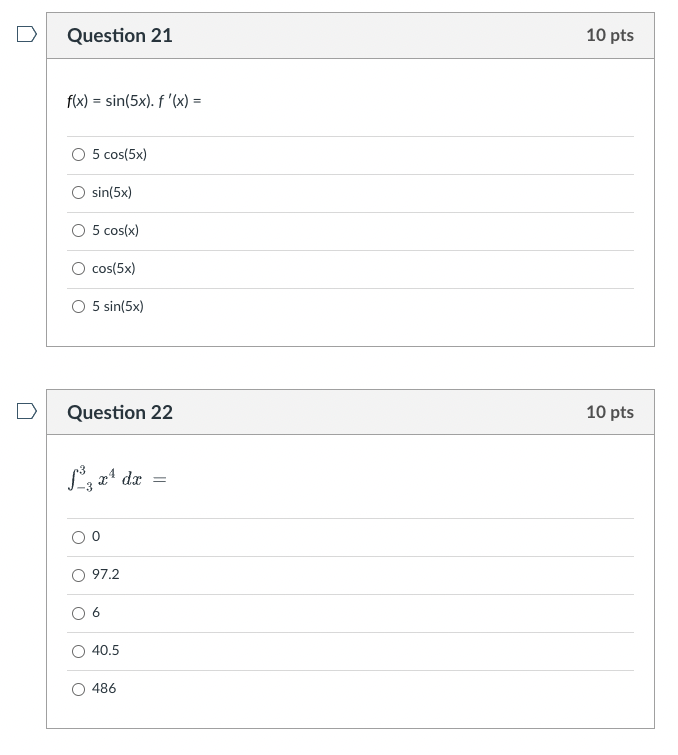Viewport: 678px width, 755px height.
Task: Select the 40.5 radio button
Action: [x=78, y=651]
